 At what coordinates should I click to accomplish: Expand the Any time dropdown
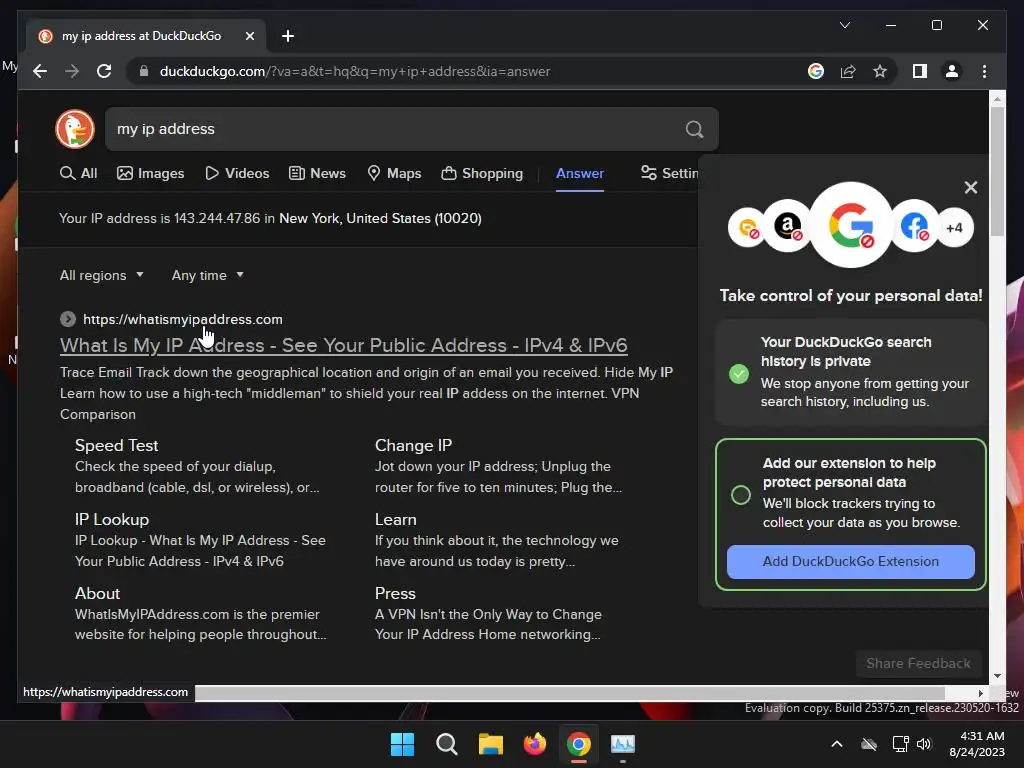208,275
